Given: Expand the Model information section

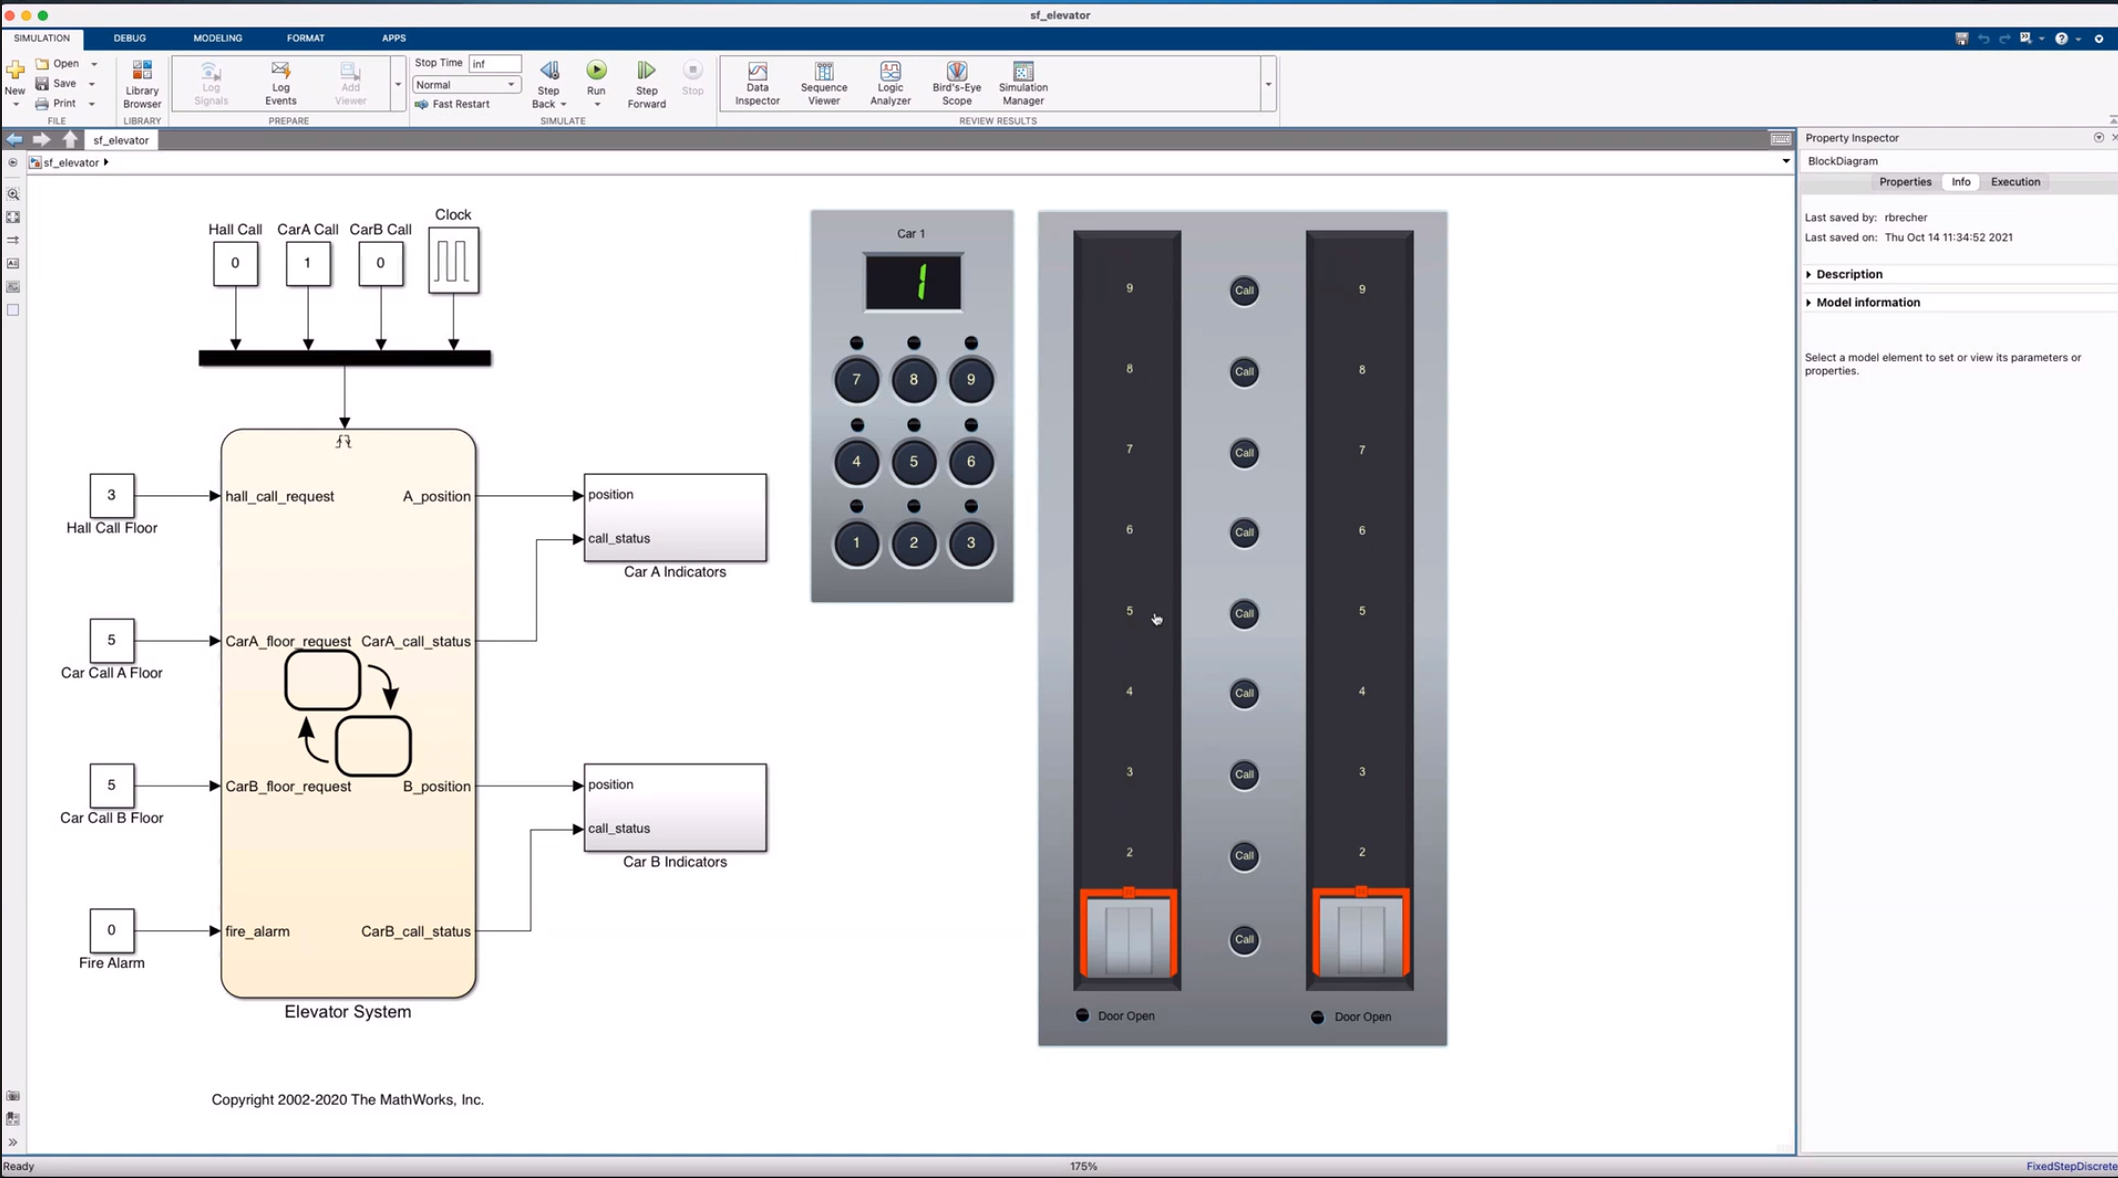Looking at the screenshot, I should [x=1867, y=302].
